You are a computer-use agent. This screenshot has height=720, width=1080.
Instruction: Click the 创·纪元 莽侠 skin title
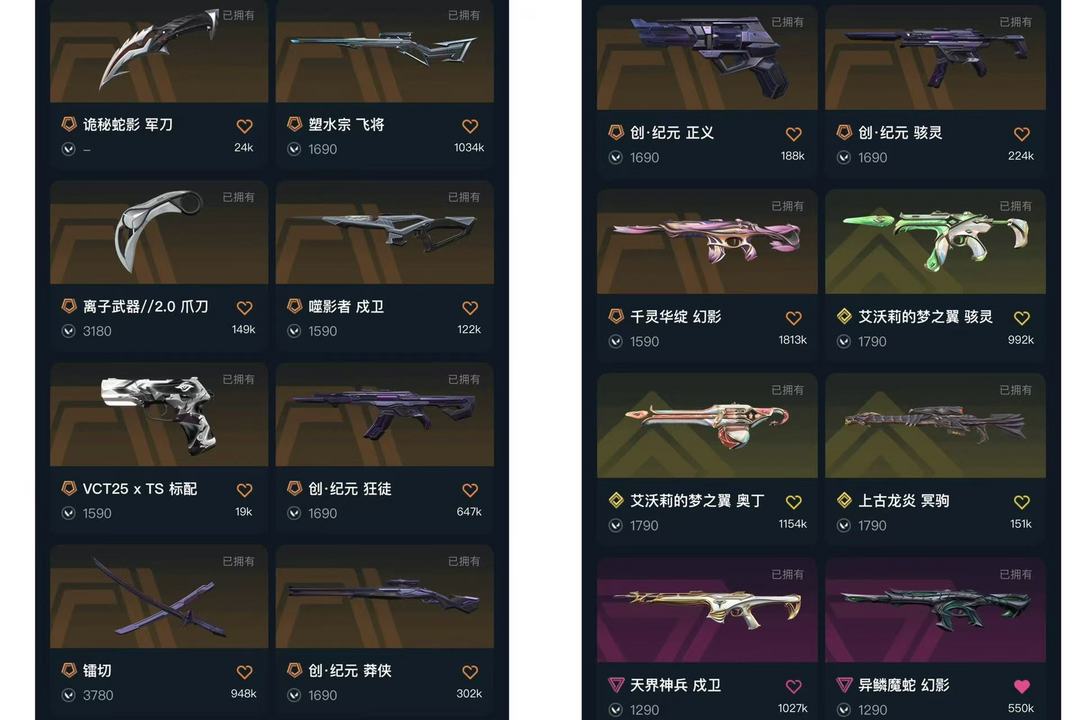coord(350,671)
